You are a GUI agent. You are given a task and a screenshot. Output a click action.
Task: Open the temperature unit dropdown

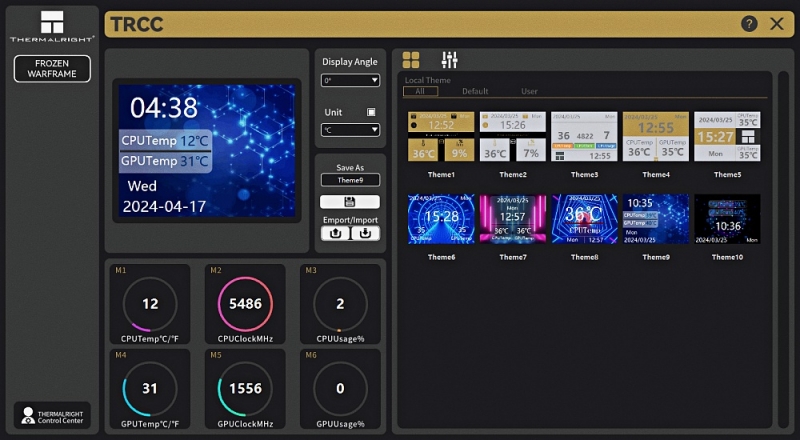pyautogui.click(x=350, y=130)
